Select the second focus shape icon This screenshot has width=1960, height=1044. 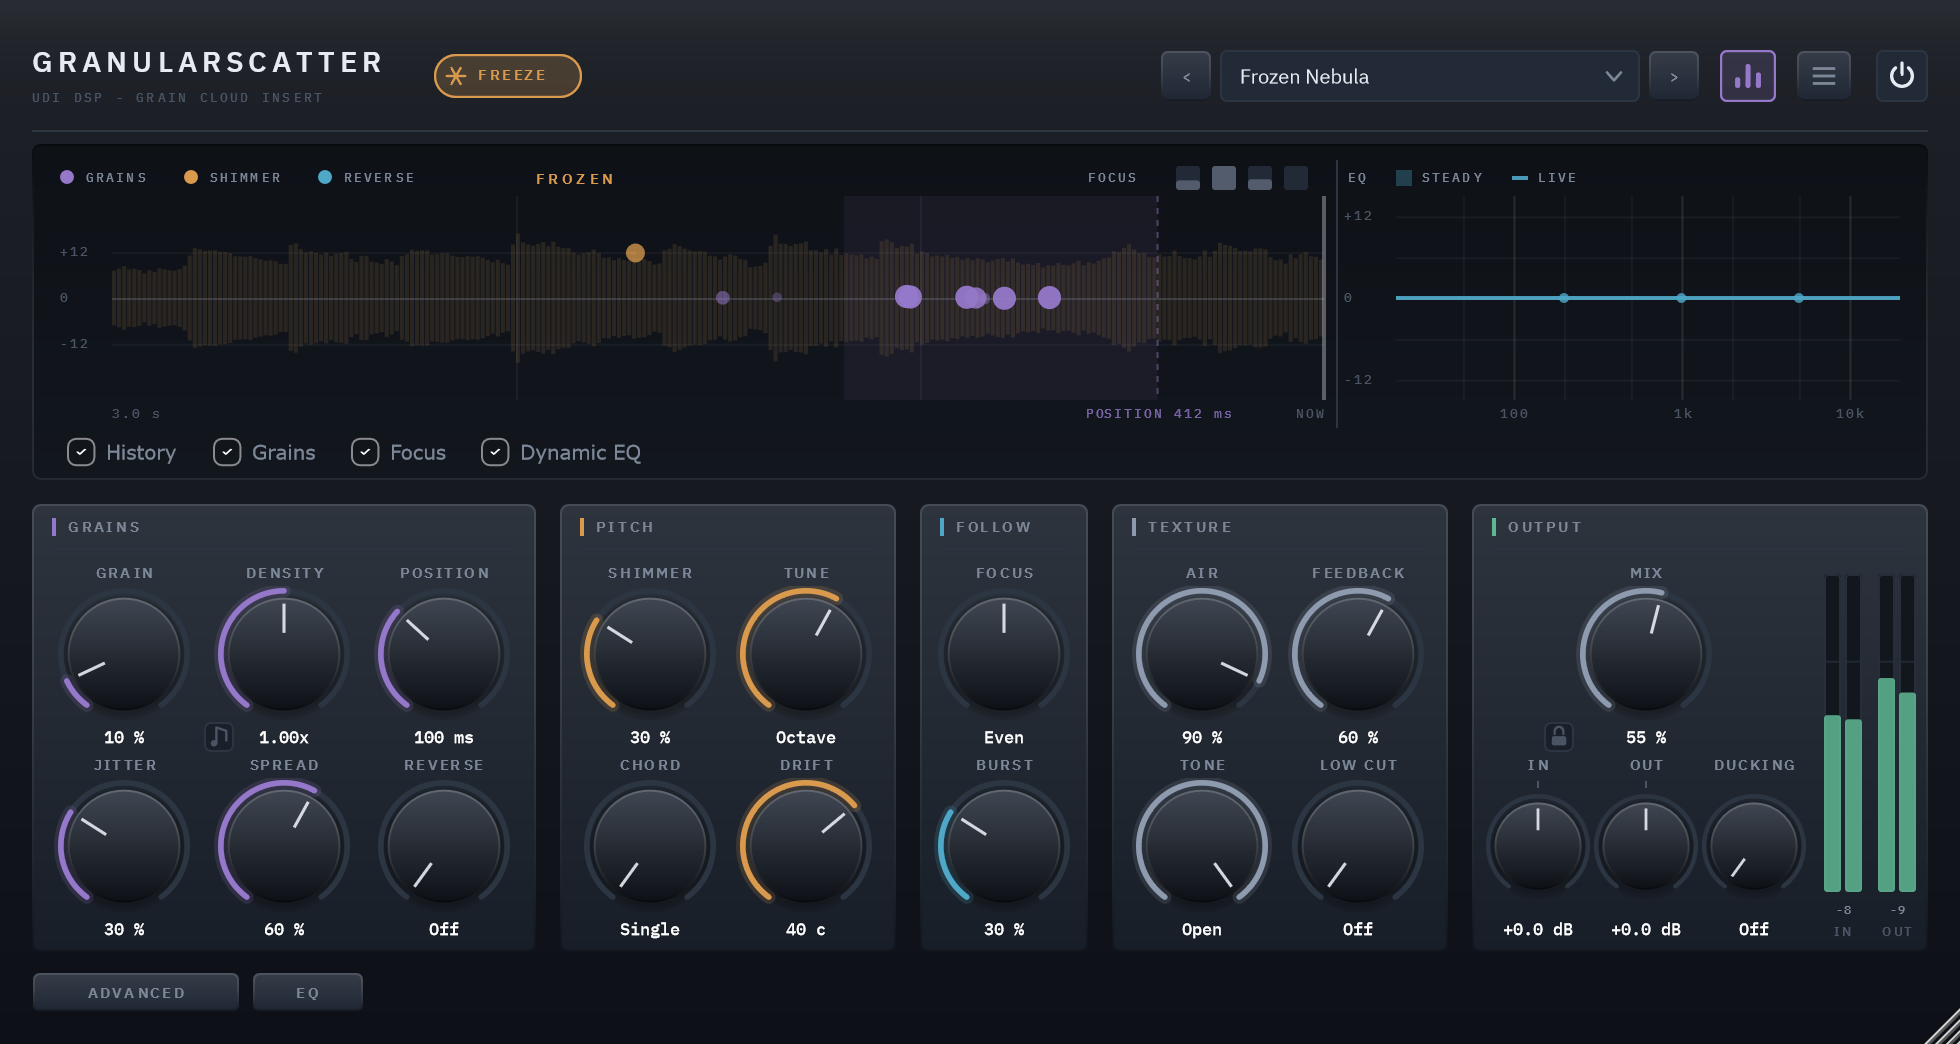click(x=1223, y=178)
